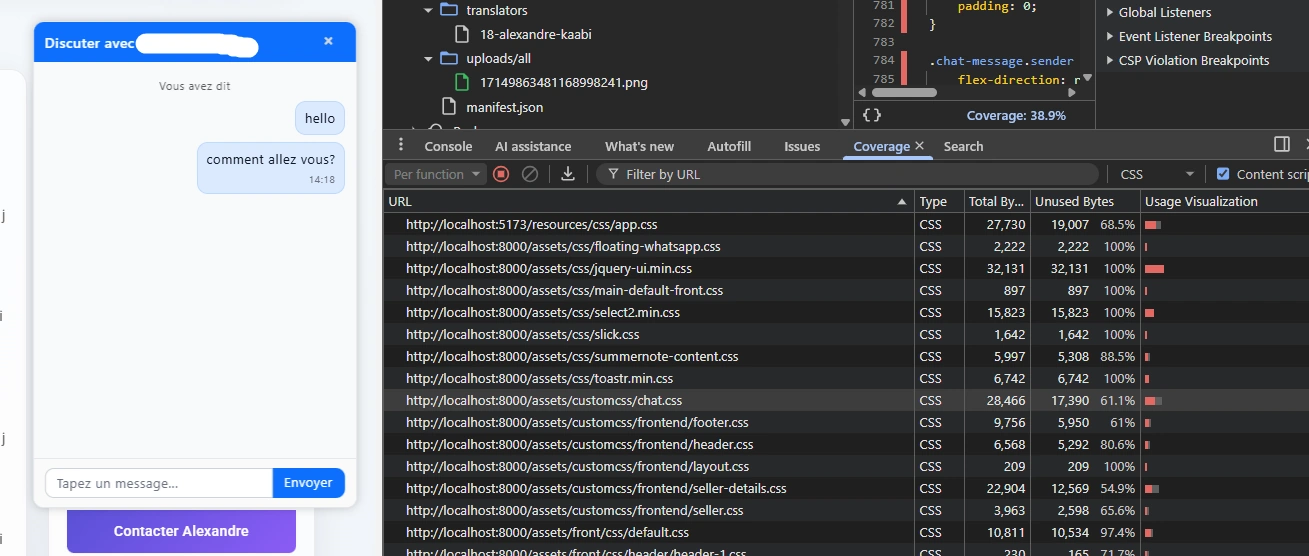Click the pretty print braces icon
1309x556 pixels.
(x=871, y=116)
